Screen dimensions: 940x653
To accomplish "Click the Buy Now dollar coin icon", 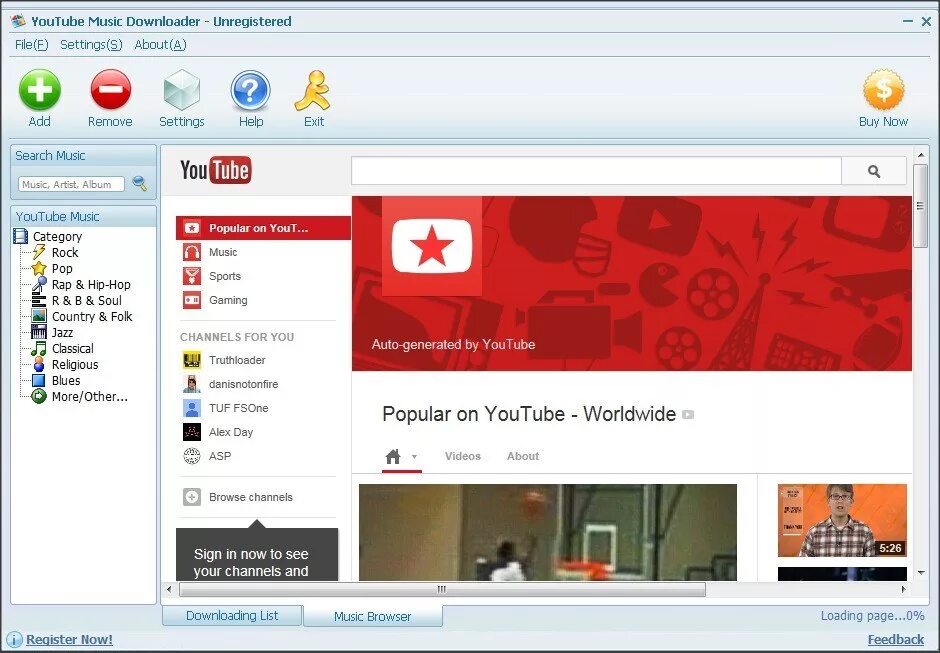I will [x=883, y=90].
